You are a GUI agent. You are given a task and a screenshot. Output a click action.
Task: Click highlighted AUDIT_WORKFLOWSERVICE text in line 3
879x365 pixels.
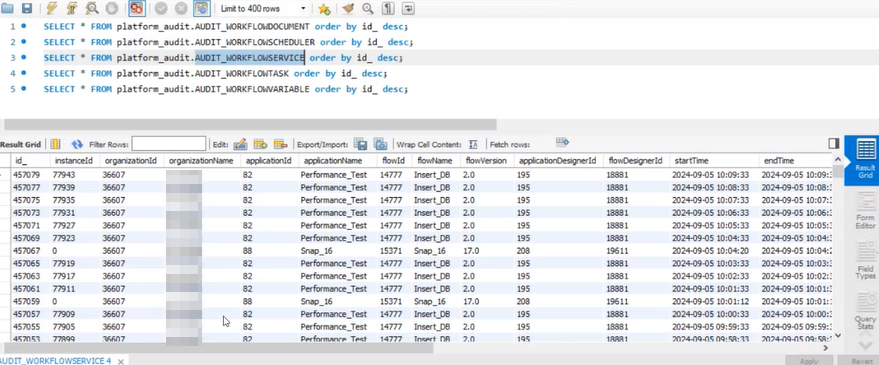(x=249, y=58)
